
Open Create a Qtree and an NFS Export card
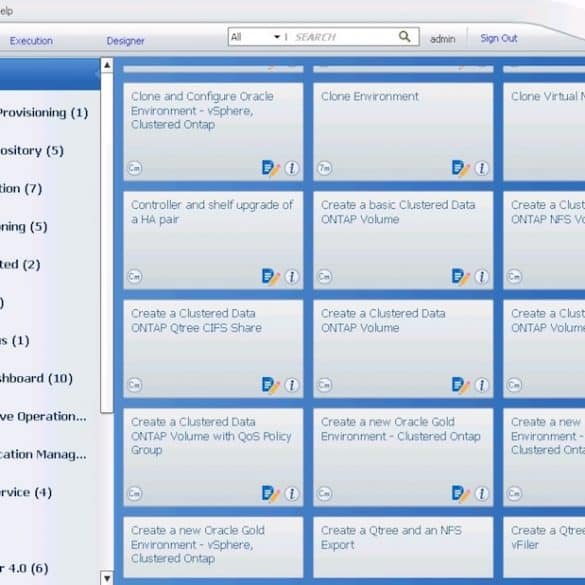(403, 547)
